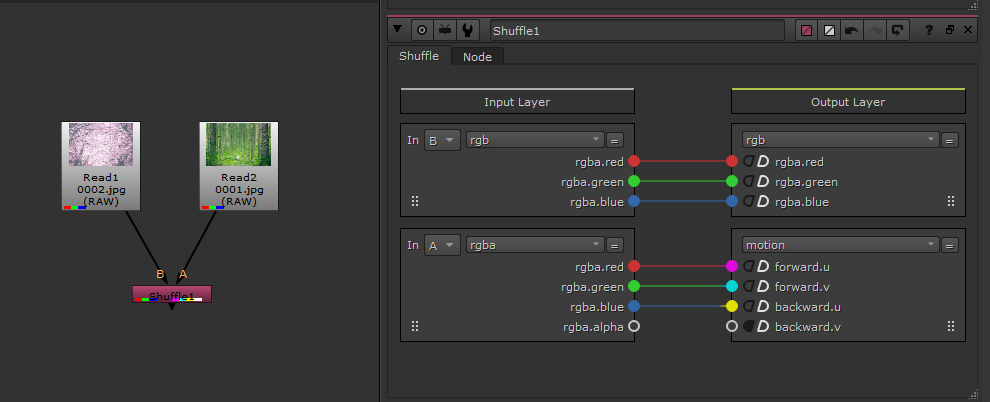Click the black fill icon for forward.u
Viewport: 990px width, 402px height.
(748, 266)
